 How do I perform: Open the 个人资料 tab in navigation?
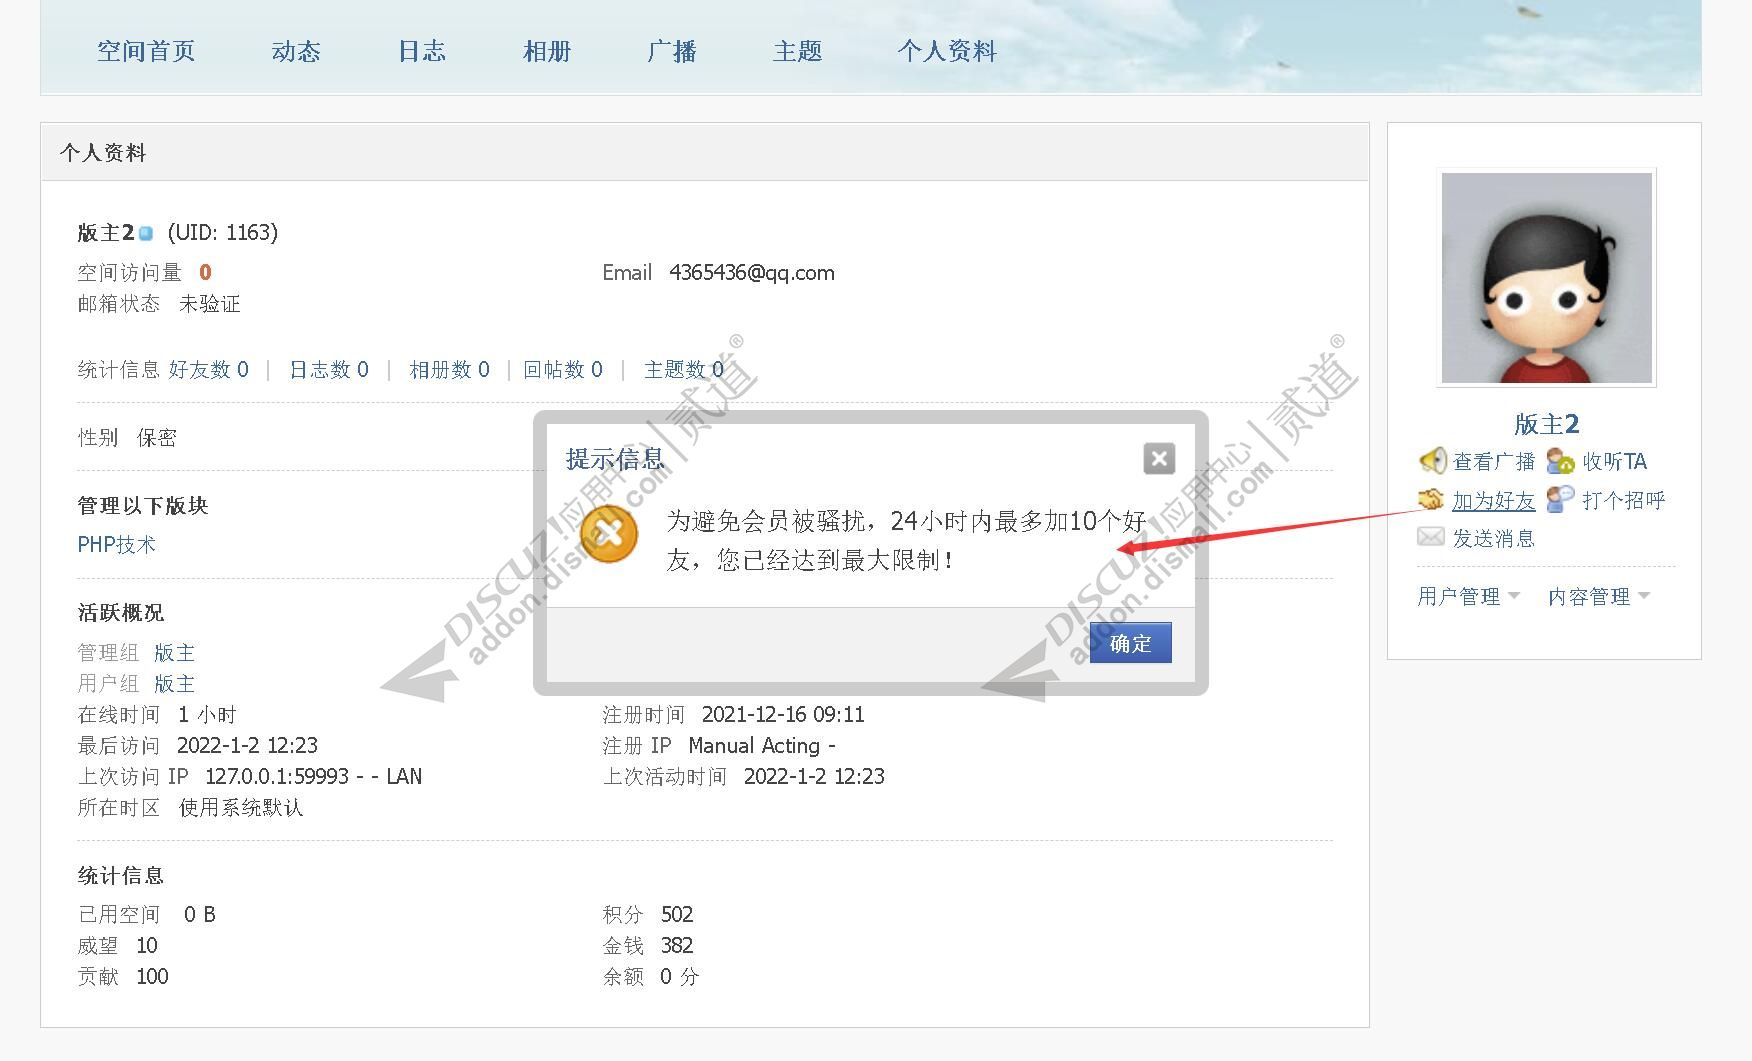point(947,51)
